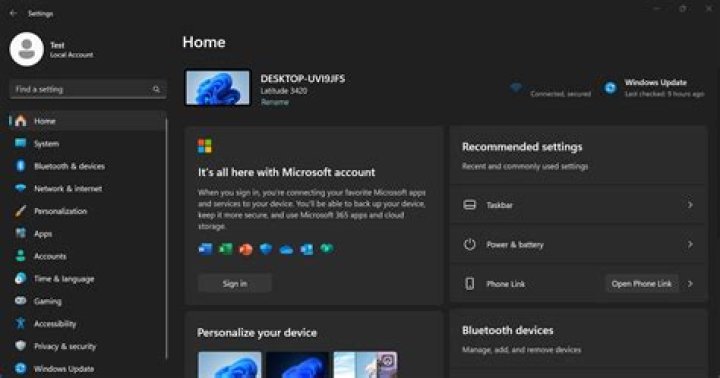Open Accessibility options
Viewport: 720px width, 378px height.
click(x=87, y=324)
